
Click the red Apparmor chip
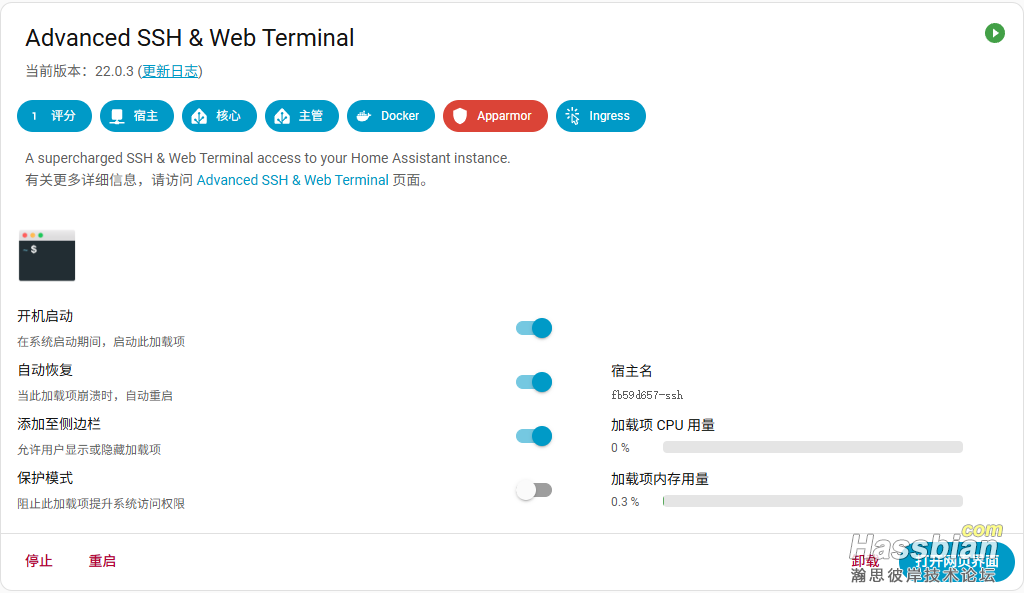[x=494, y=116]
